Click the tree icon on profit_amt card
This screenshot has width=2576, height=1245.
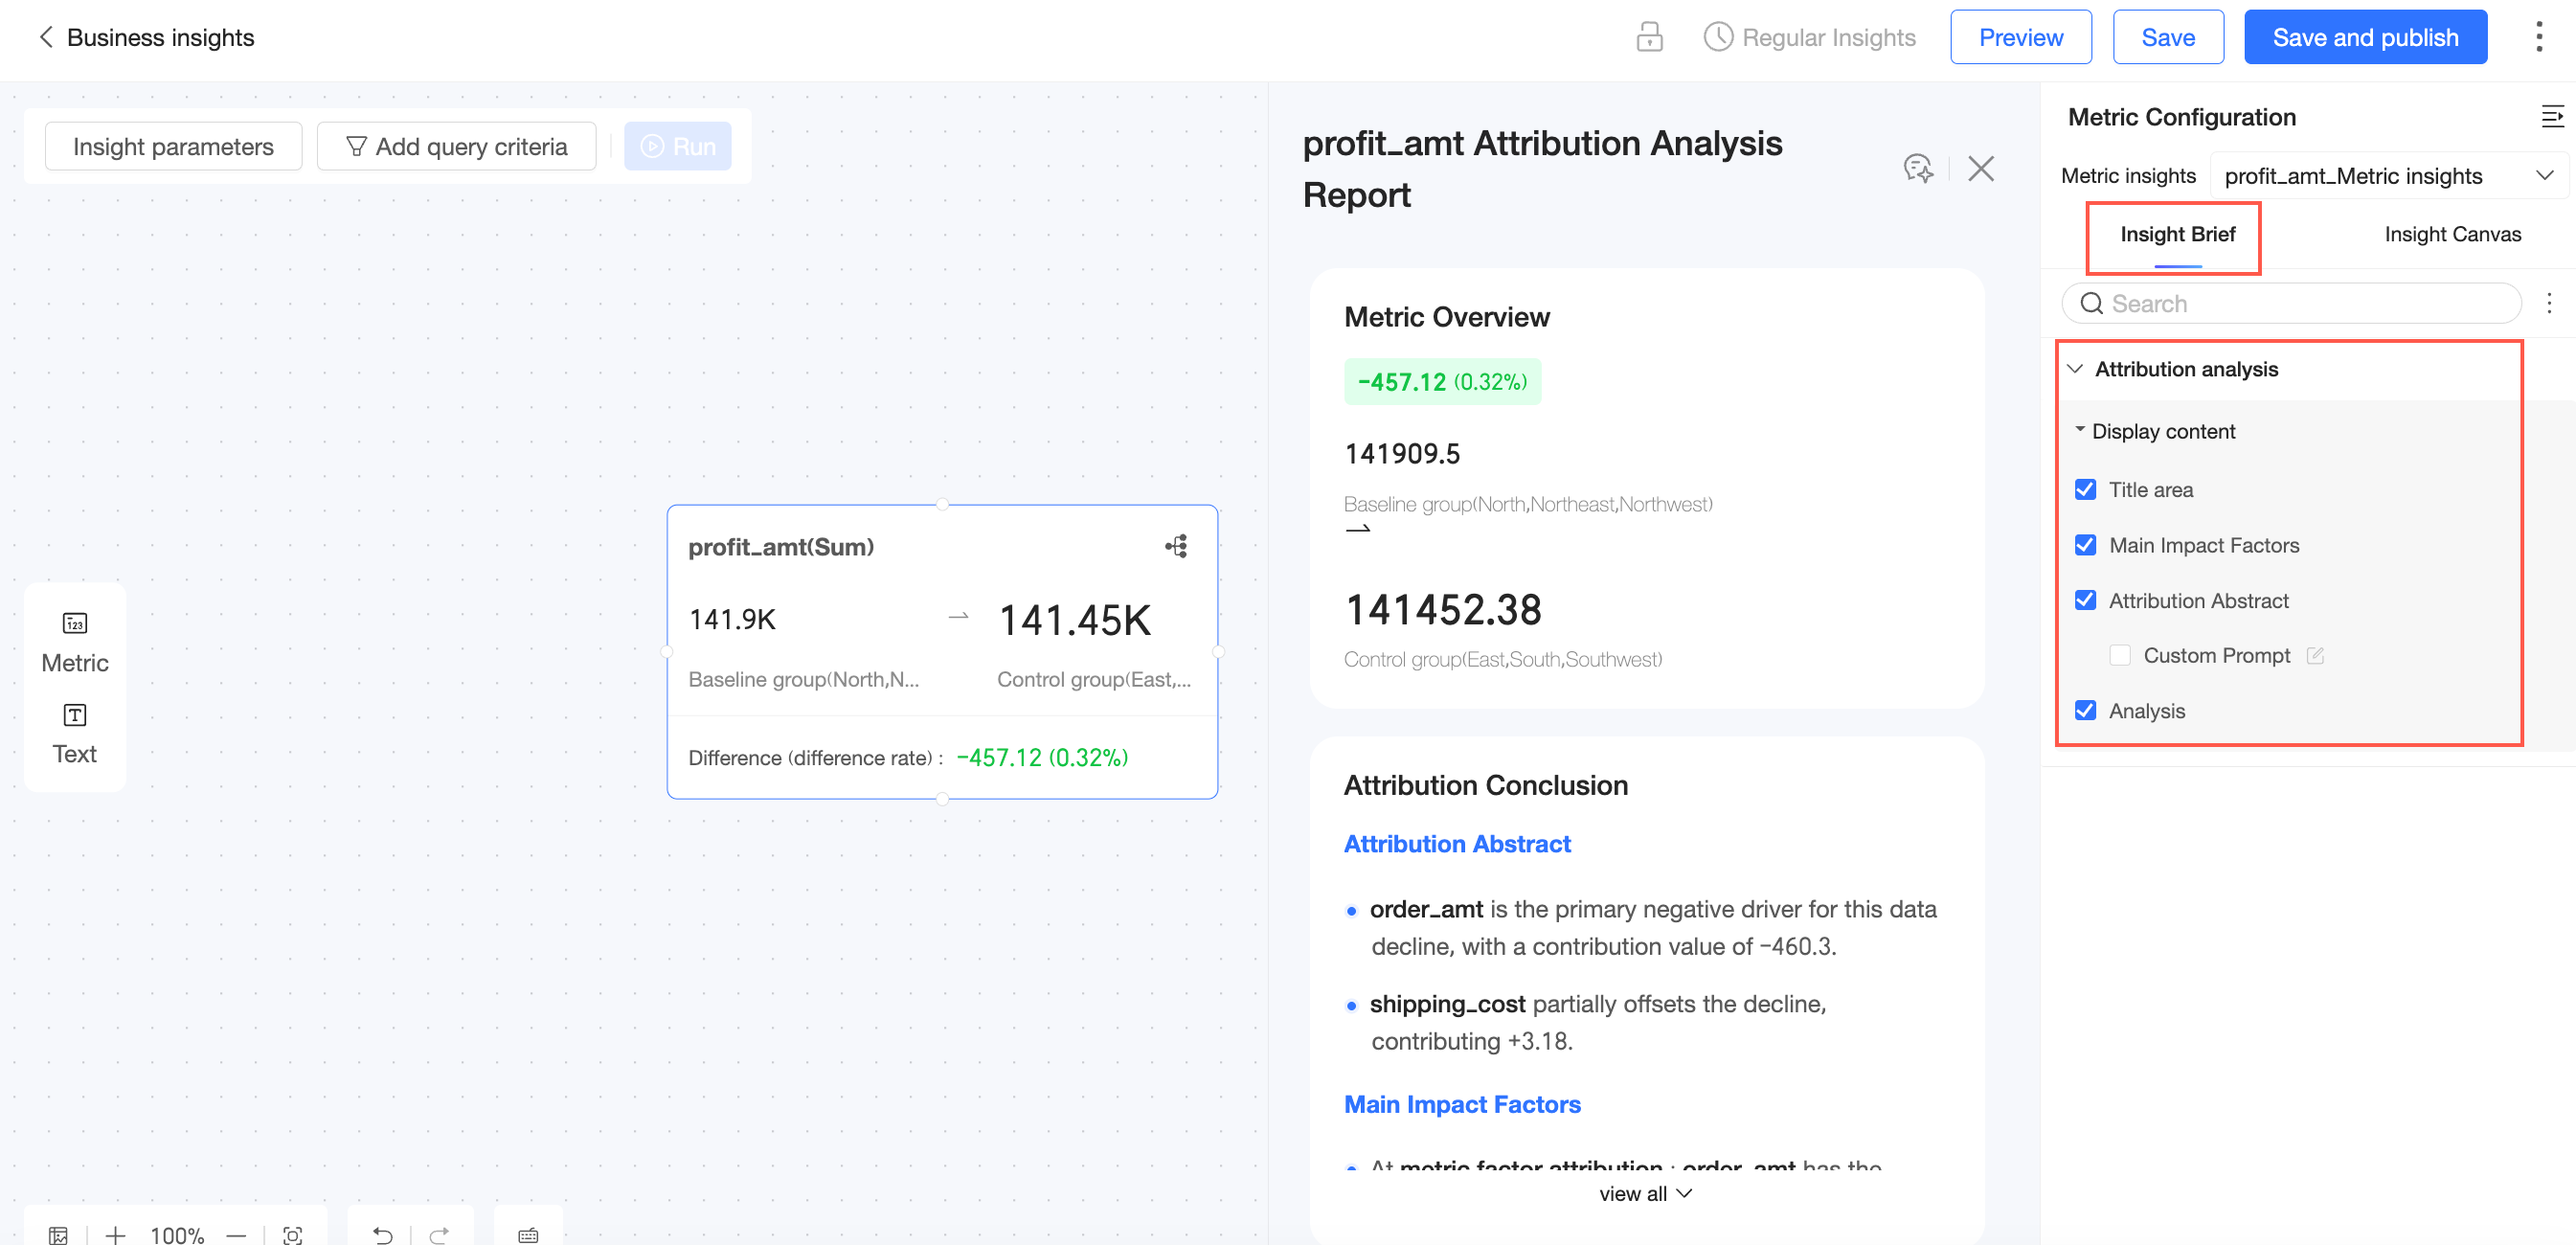click(x=1176, y=546)
